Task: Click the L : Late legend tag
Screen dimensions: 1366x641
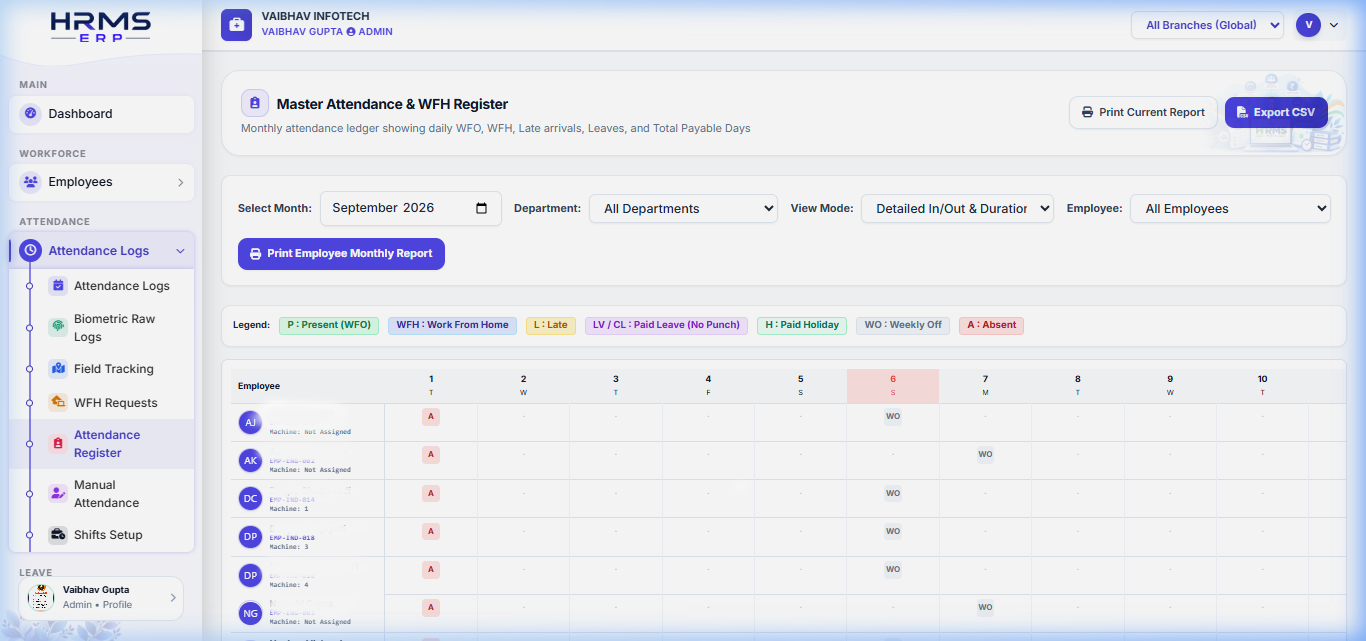Action: click(x=551, y=325)
